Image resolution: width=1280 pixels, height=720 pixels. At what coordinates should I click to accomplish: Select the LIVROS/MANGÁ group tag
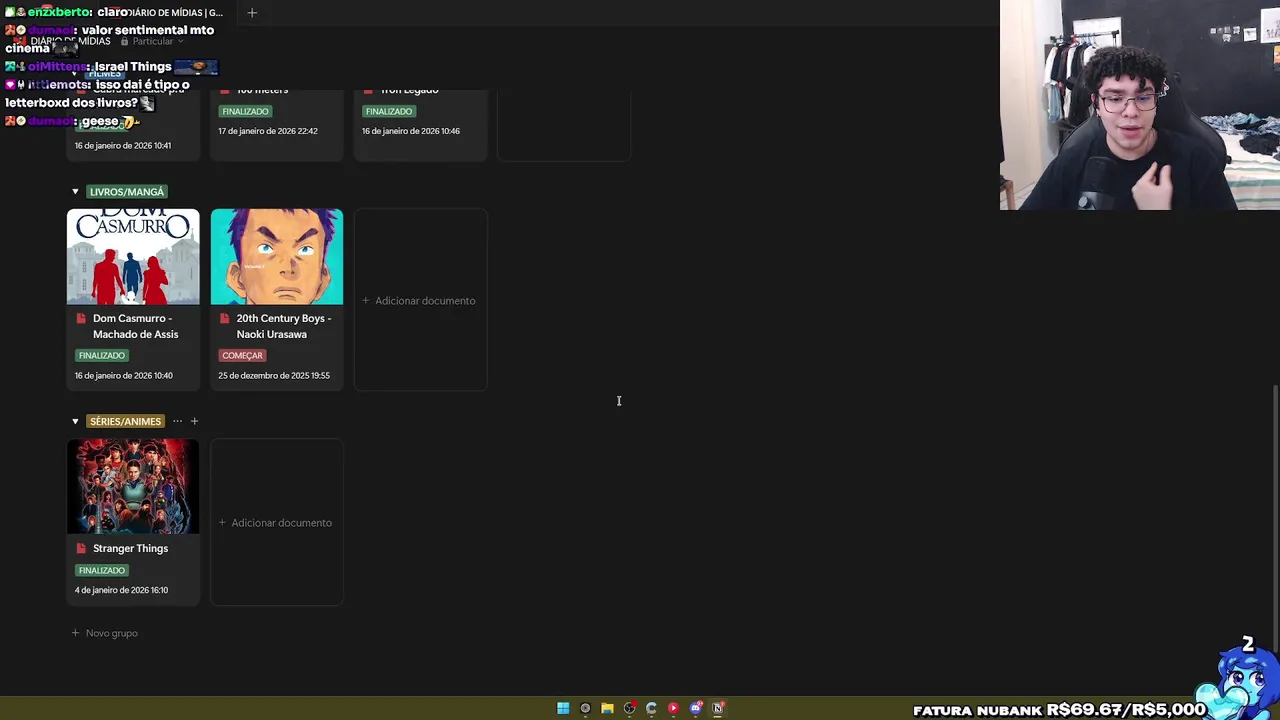click(126, 191)
